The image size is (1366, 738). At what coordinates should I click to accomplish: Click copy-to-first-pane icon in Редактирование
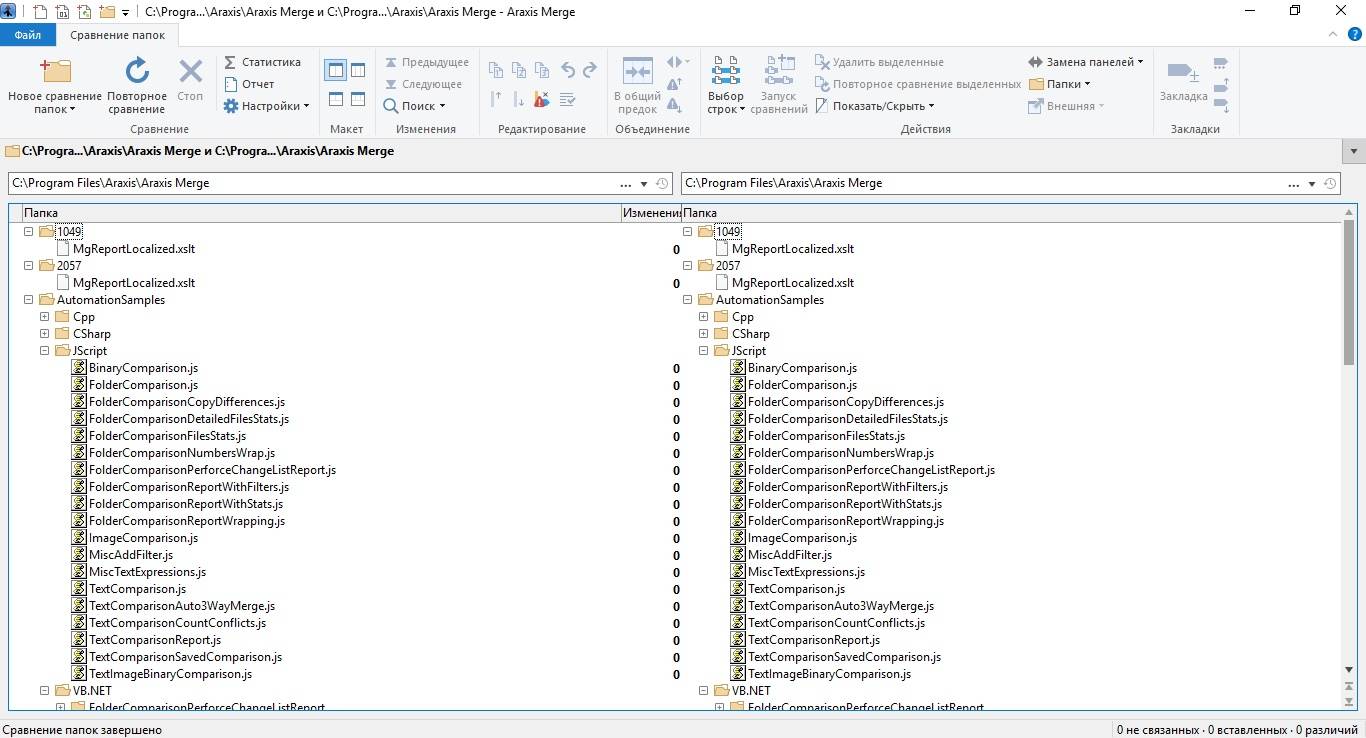pyautogui.click(x=496, y=70)
